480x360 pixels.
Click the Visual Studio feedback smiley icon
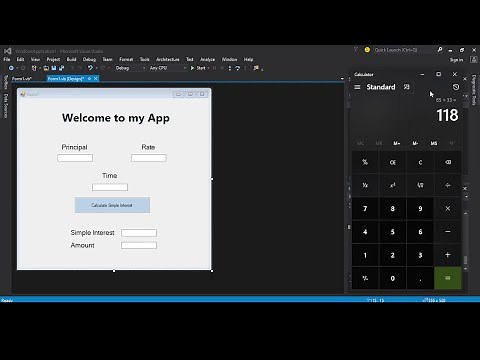click(x=367, y=50)
